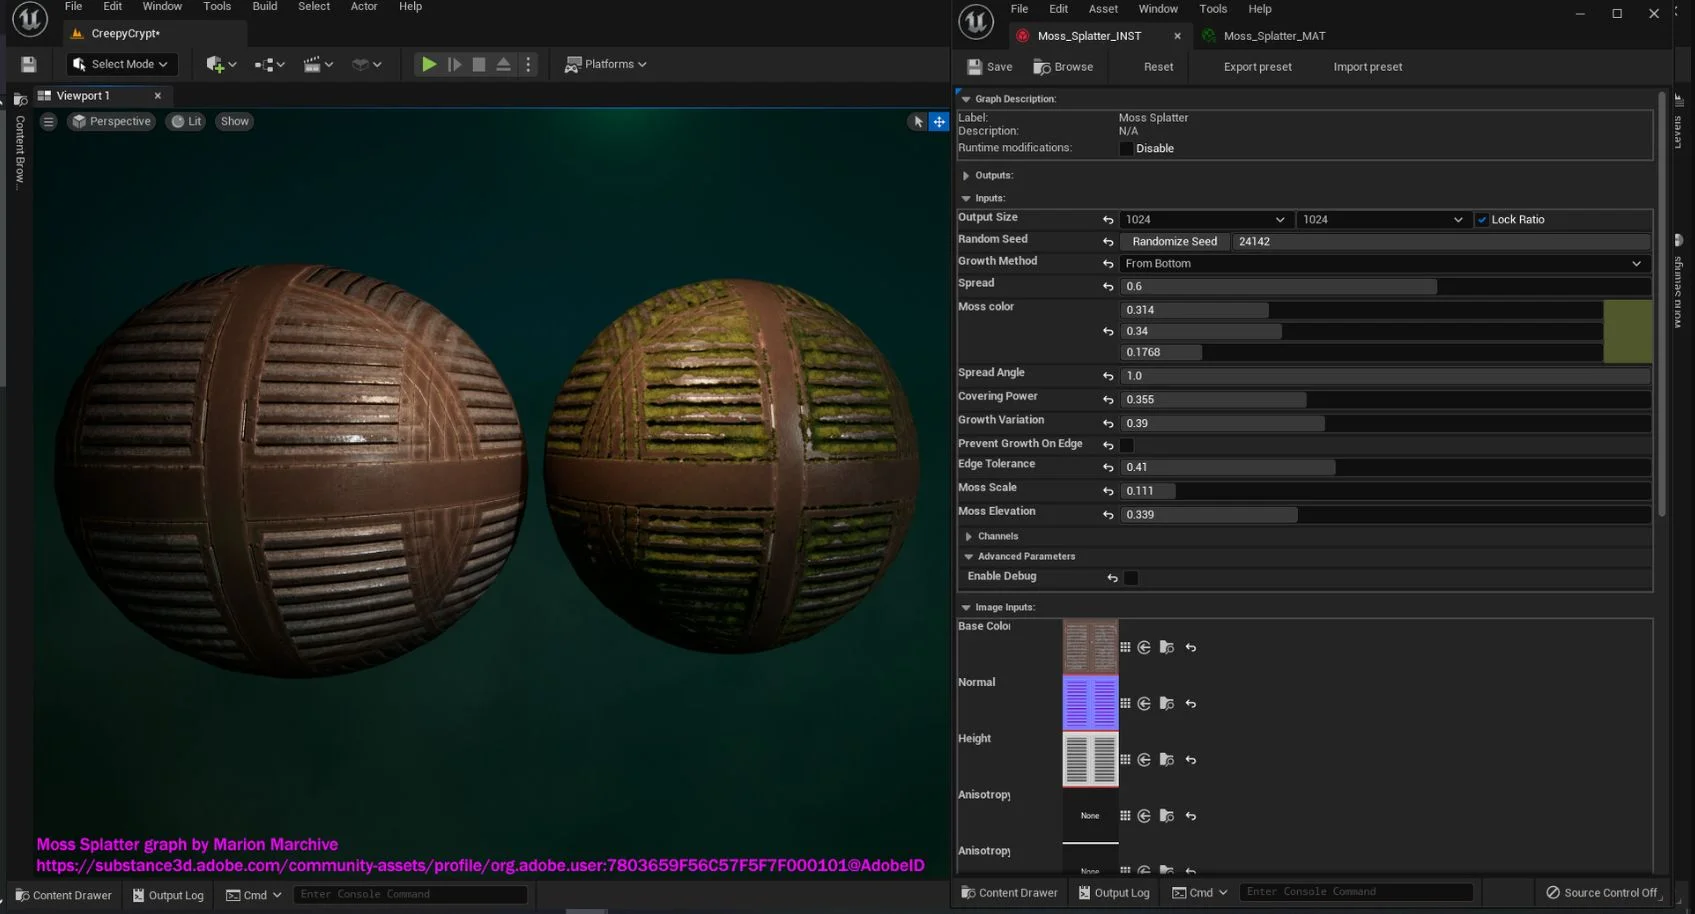
Task: Open the Asset menu in Substance window
Action: pos(1103,9)
